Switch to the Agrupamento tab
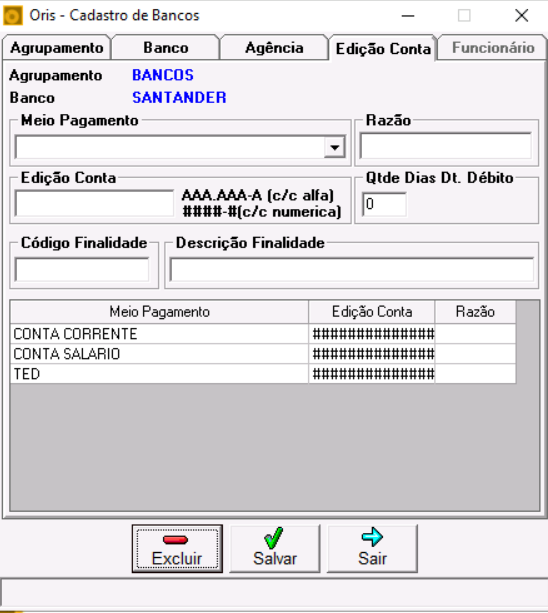Screen dimensions: 548x613 (57, 48)
